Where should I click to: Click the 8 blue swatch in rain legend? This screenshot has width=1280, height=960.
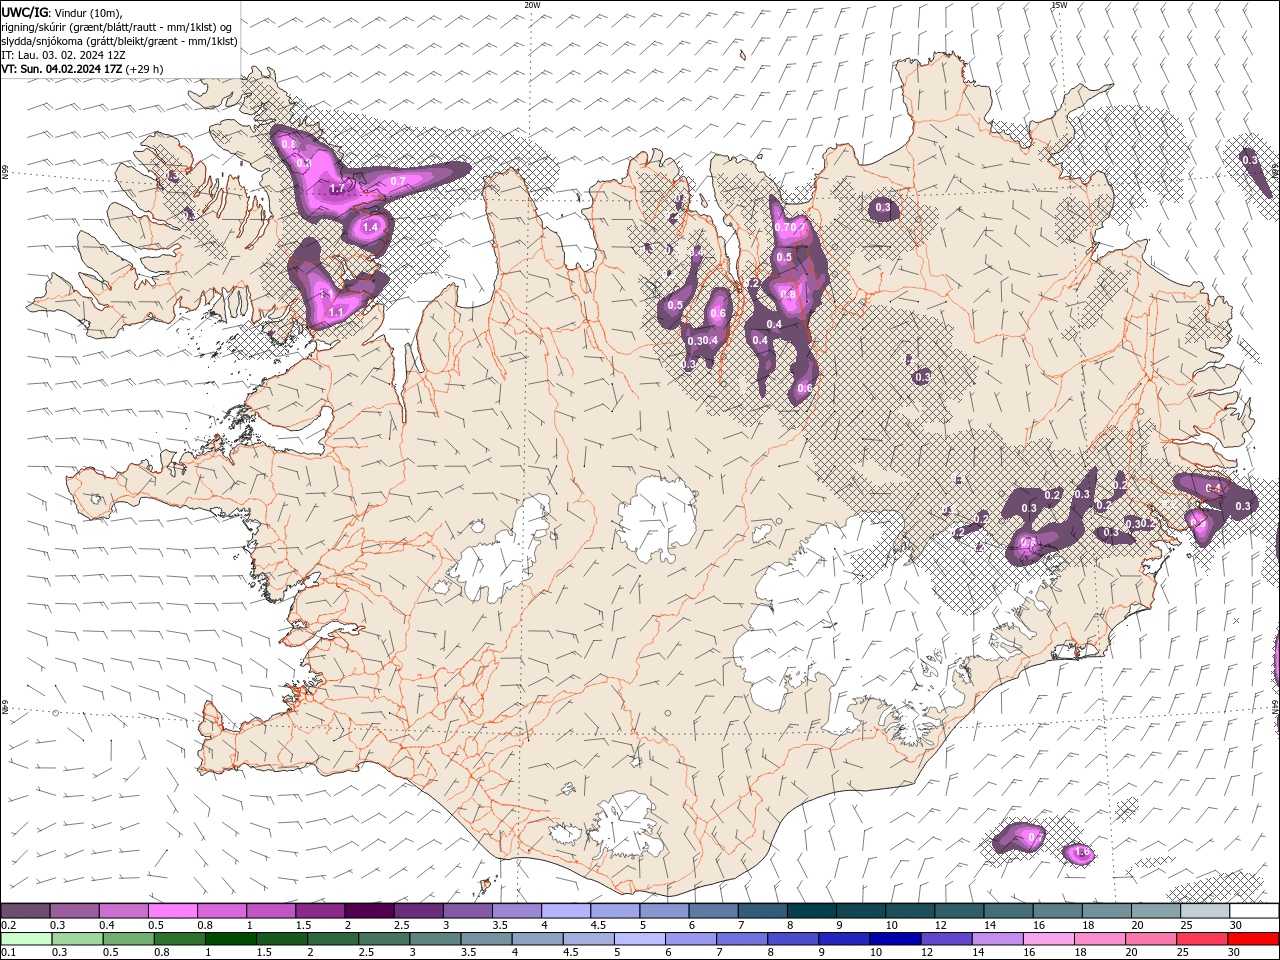pyautogui.click(x=793, y=939)
